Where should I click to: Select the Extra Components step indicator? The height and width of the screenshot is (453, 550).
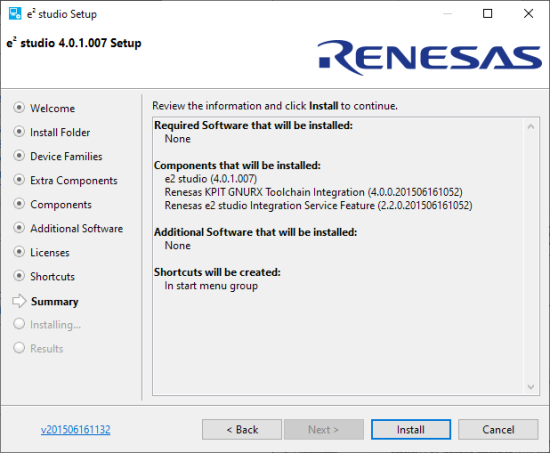(19, 180)
